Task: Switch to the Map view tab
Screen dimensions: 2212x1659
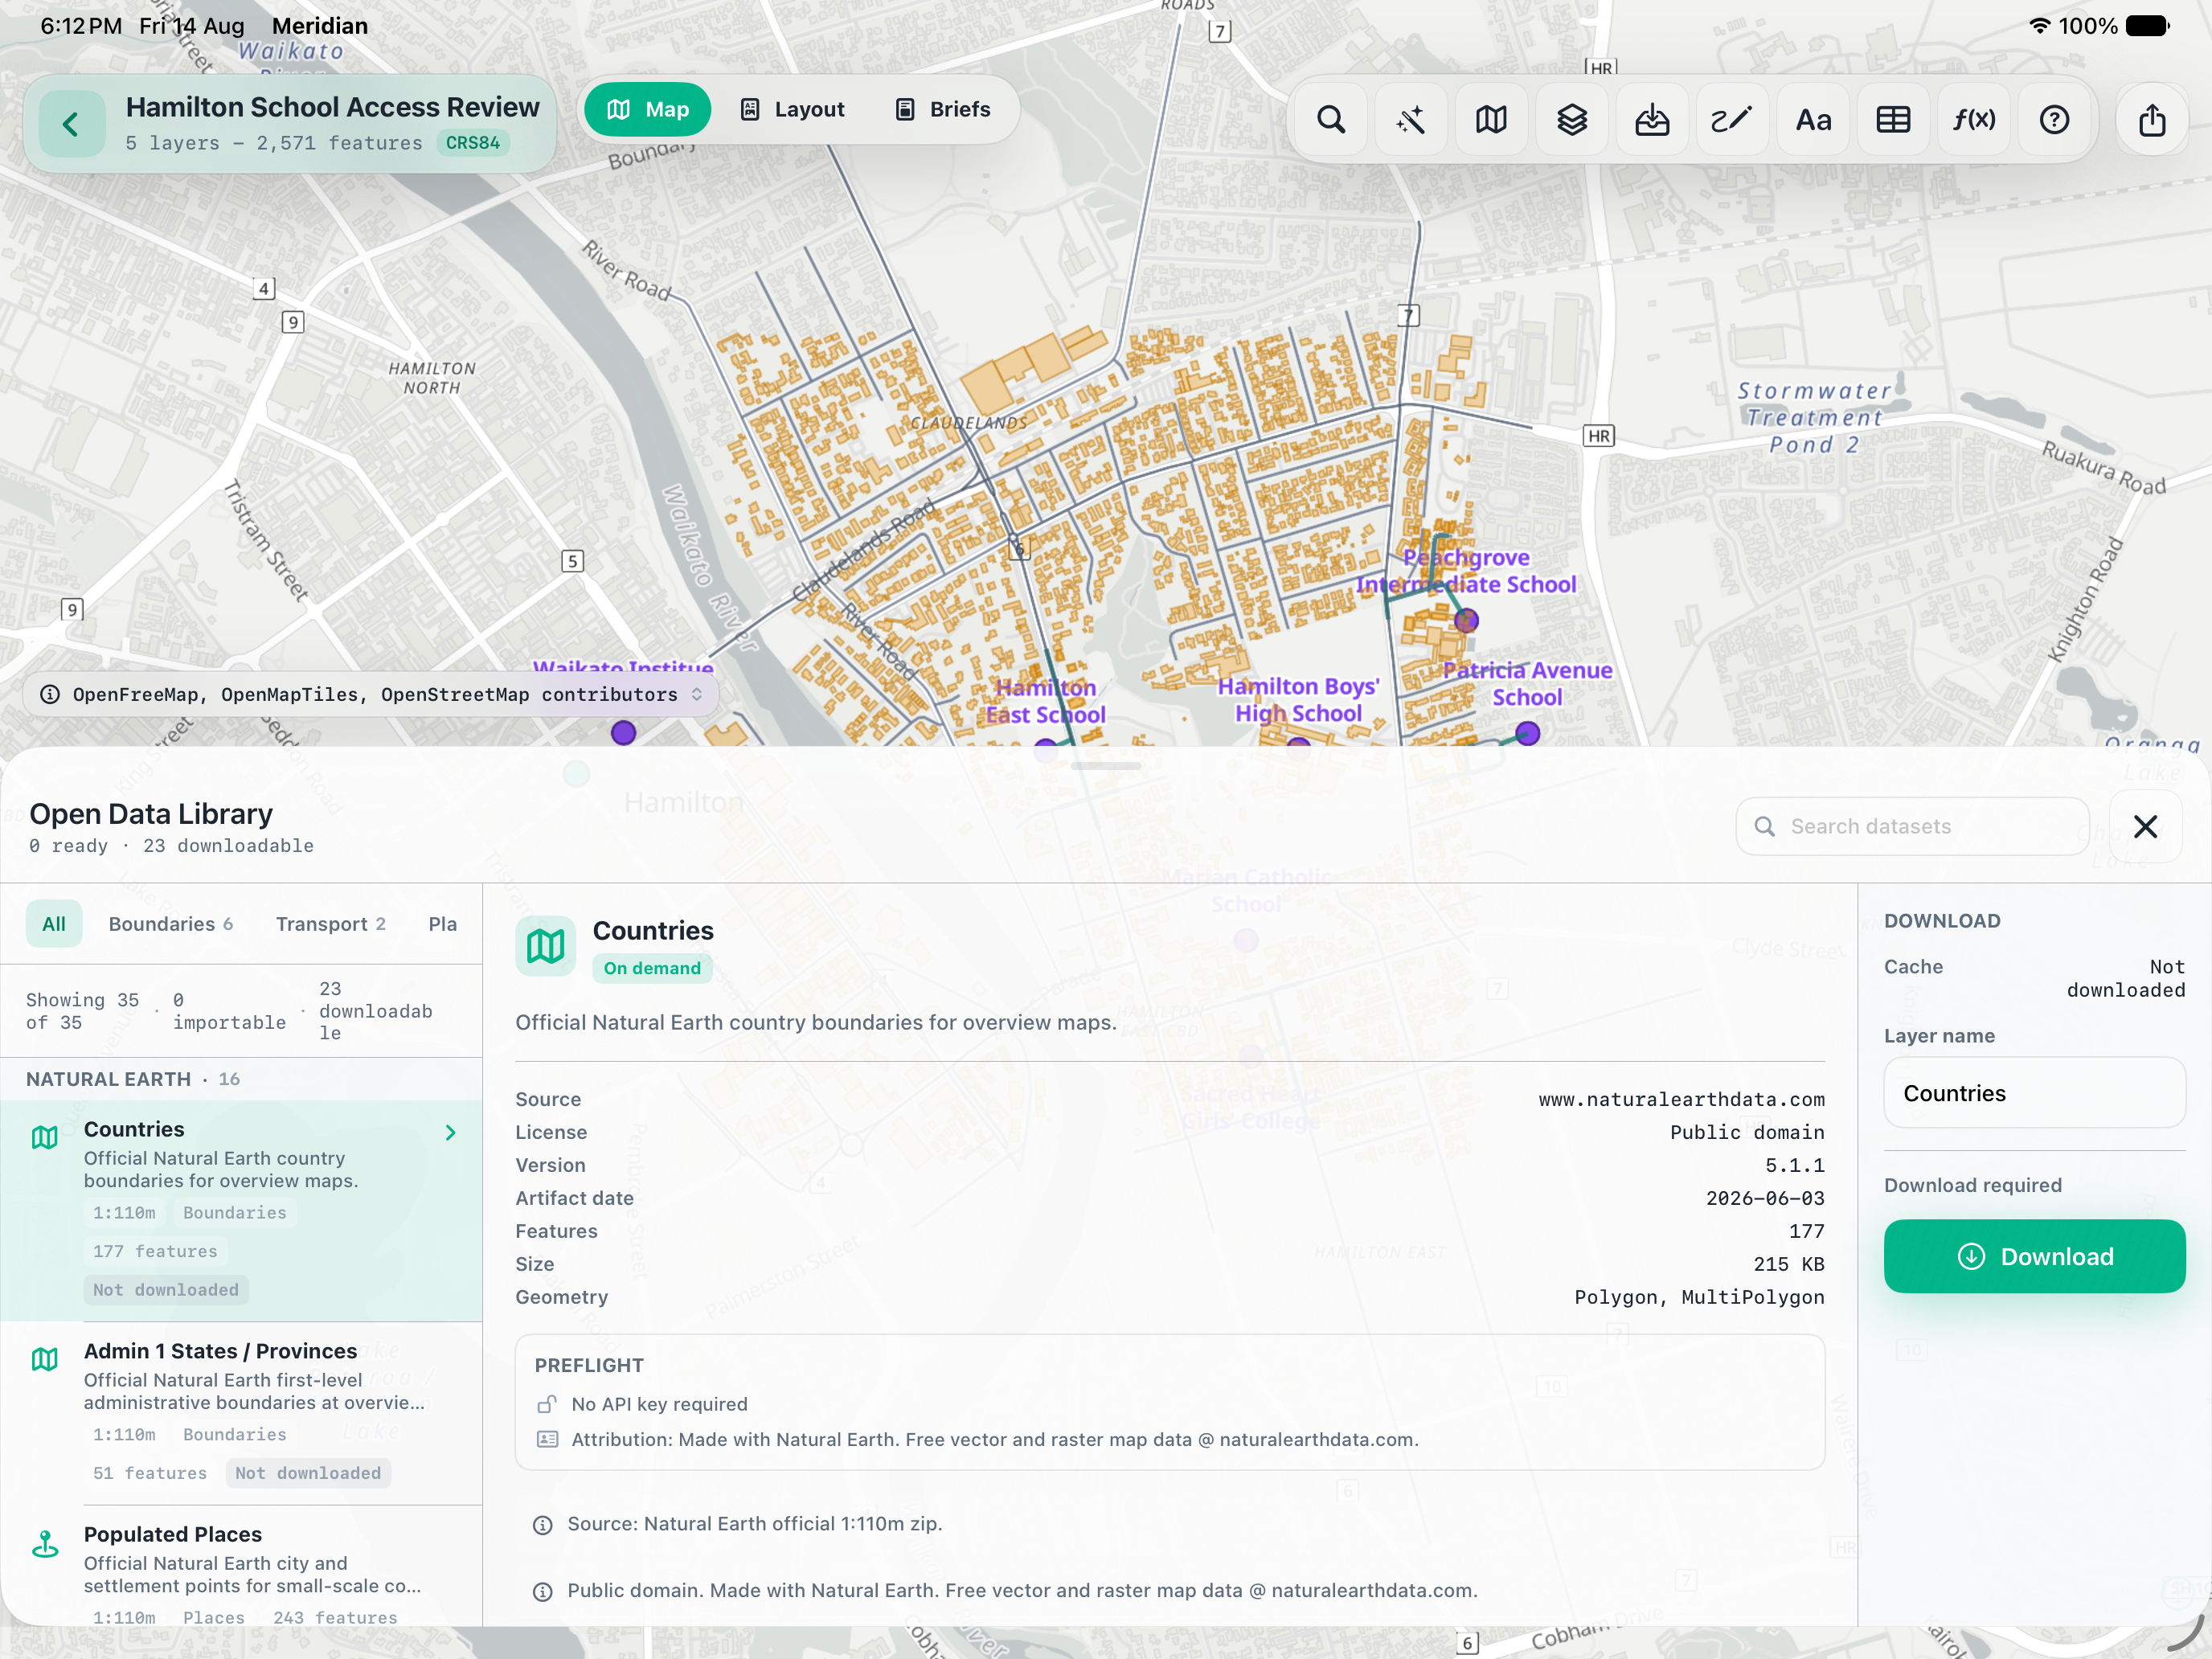Action: pos(648,109)
